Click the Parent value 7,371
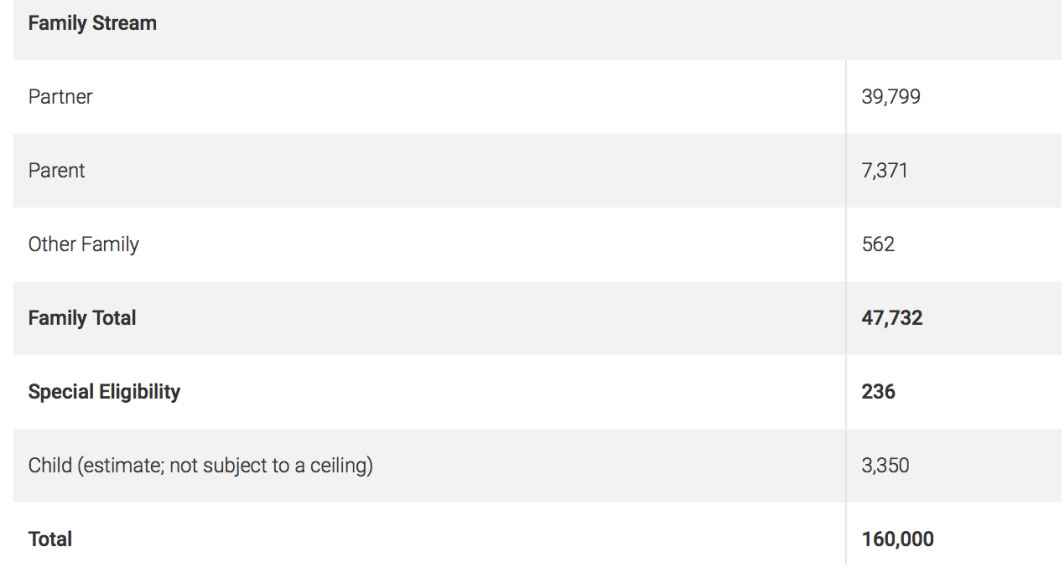The width and height of the screenshot is (1062, 565). [x=884, y=171]
